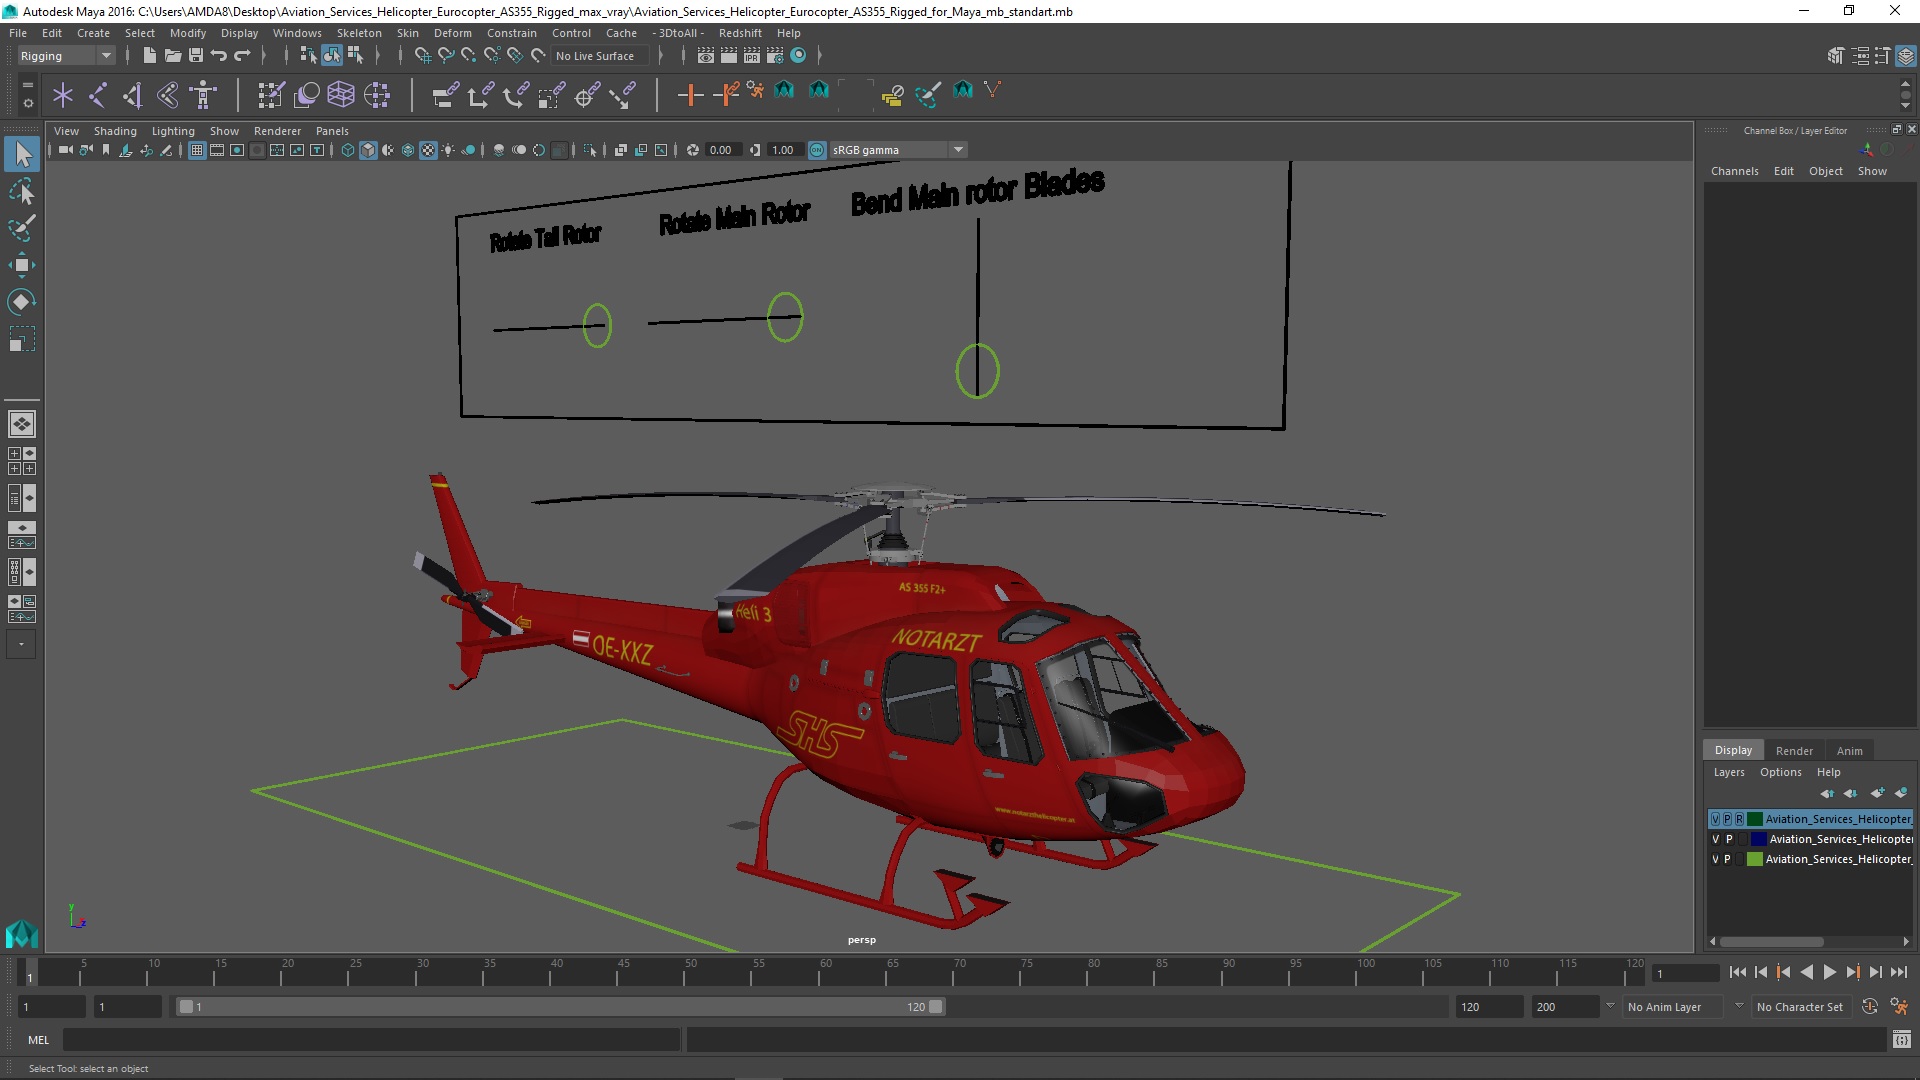Start IPR render from the status line
The height and width of the screenshot is (1080, 1920).
click(x=752, y=56)
